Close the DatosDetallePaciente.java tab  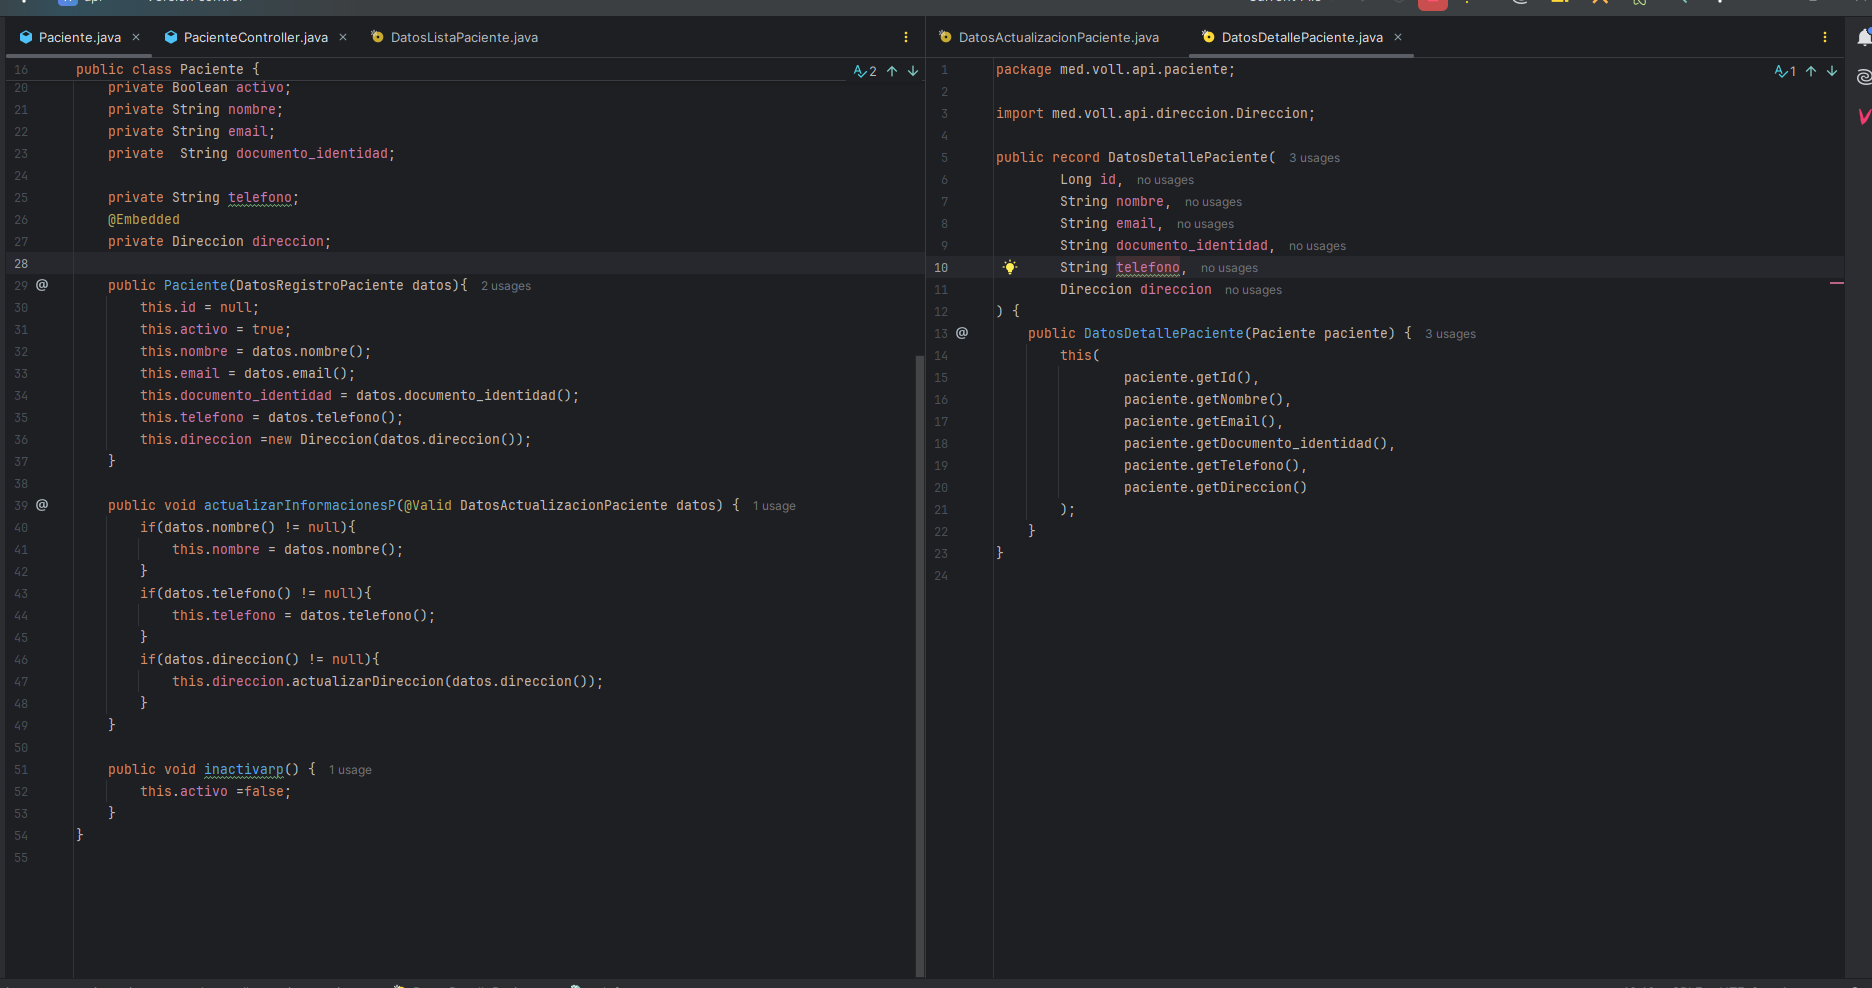click(x=1398, y=37)
